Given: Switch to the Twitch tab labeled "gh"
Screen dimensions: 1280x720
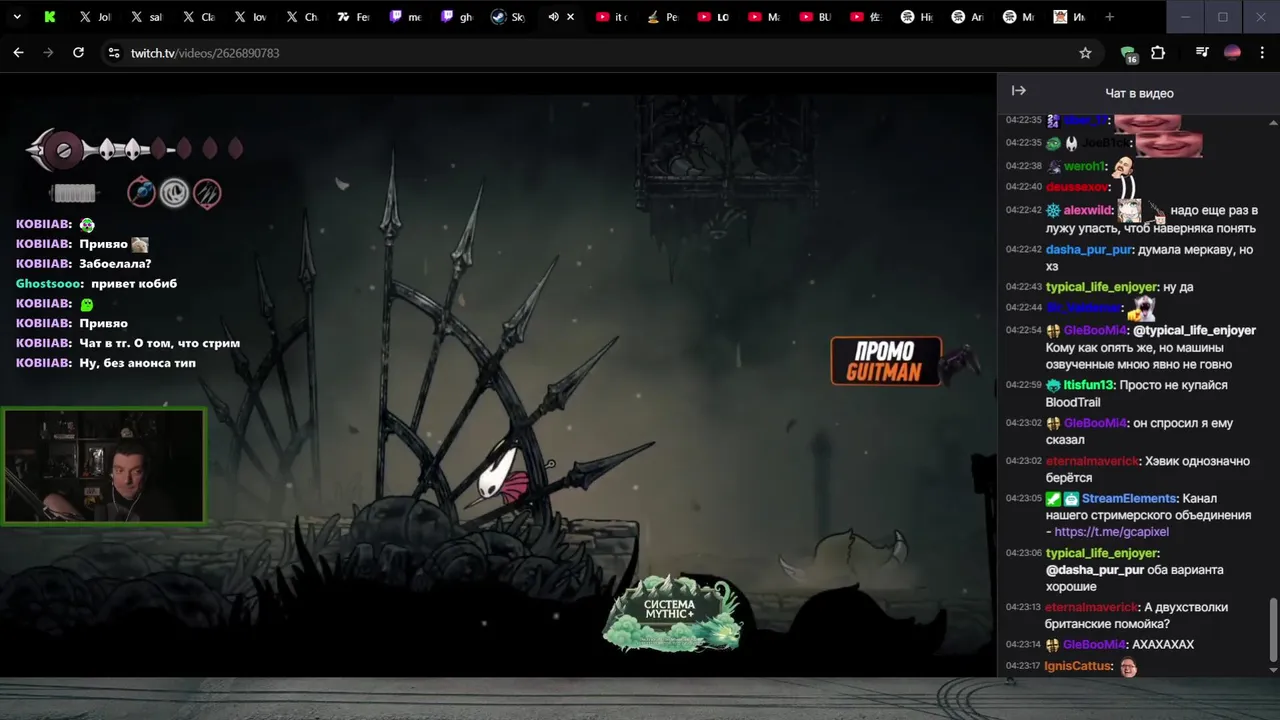Looking at the screenshot, I should click(x=457, y=17).
